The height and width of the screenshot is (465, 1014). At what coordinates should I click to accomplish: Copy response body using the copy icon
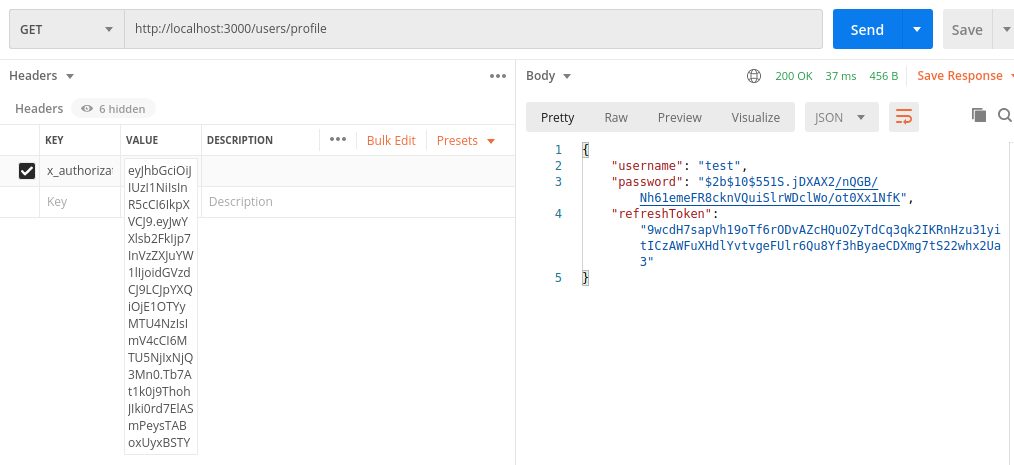click(979, 115)
